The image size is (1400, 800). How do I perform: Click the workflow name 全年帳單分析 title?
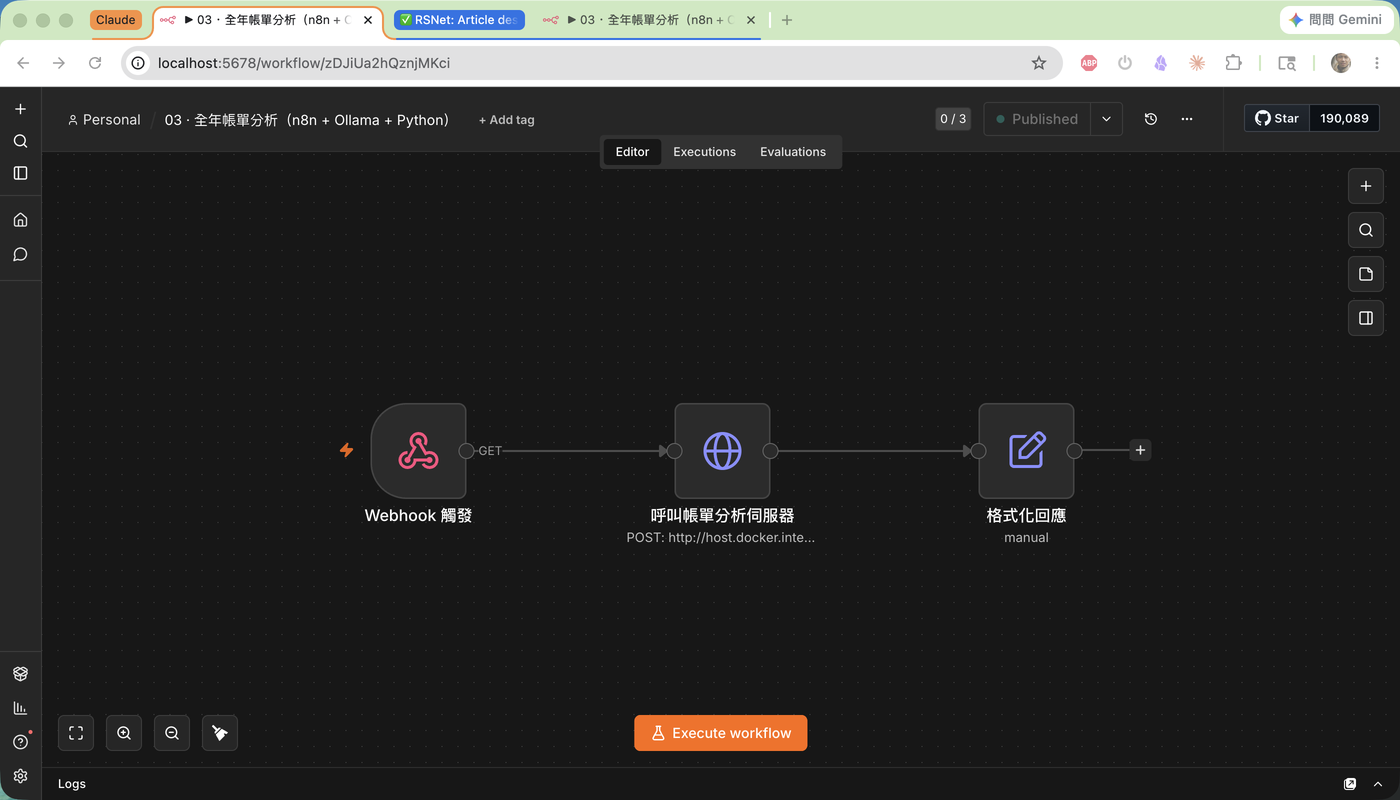(307, 120)
